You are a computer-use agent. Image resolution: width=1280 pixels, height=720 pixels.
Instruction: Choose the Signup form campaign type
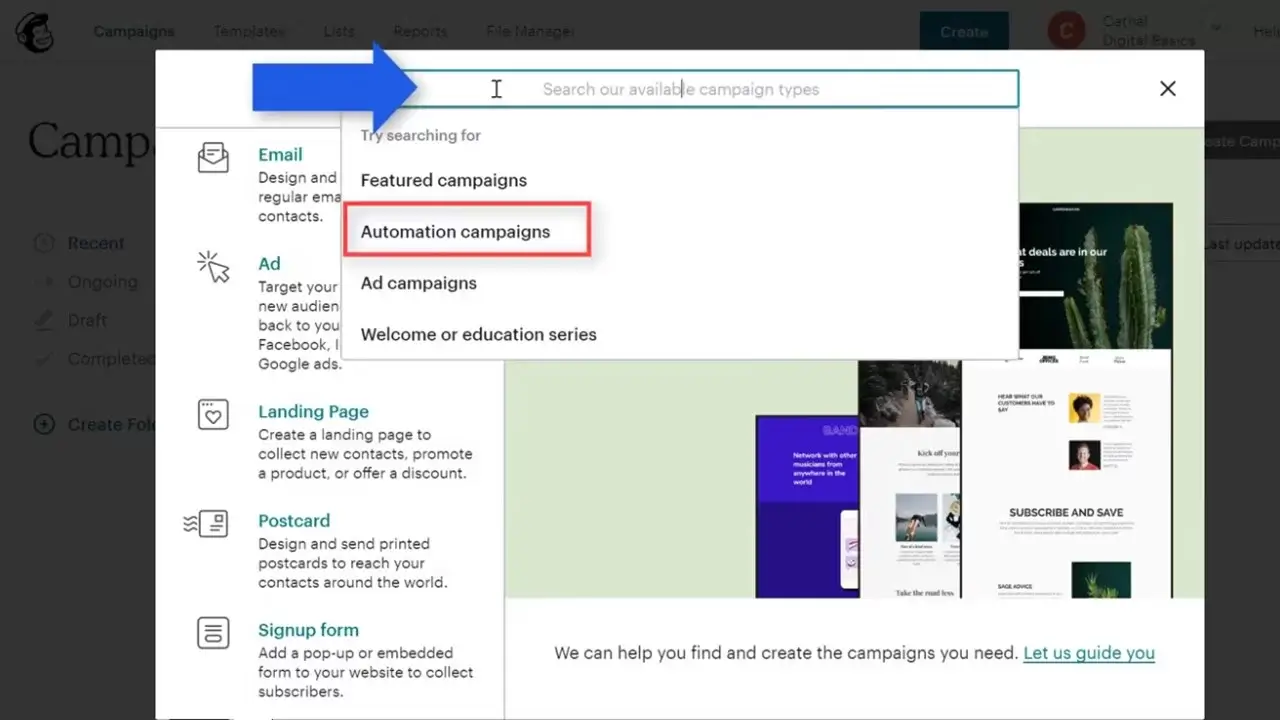pyautogui.click(x=308, y=629)
